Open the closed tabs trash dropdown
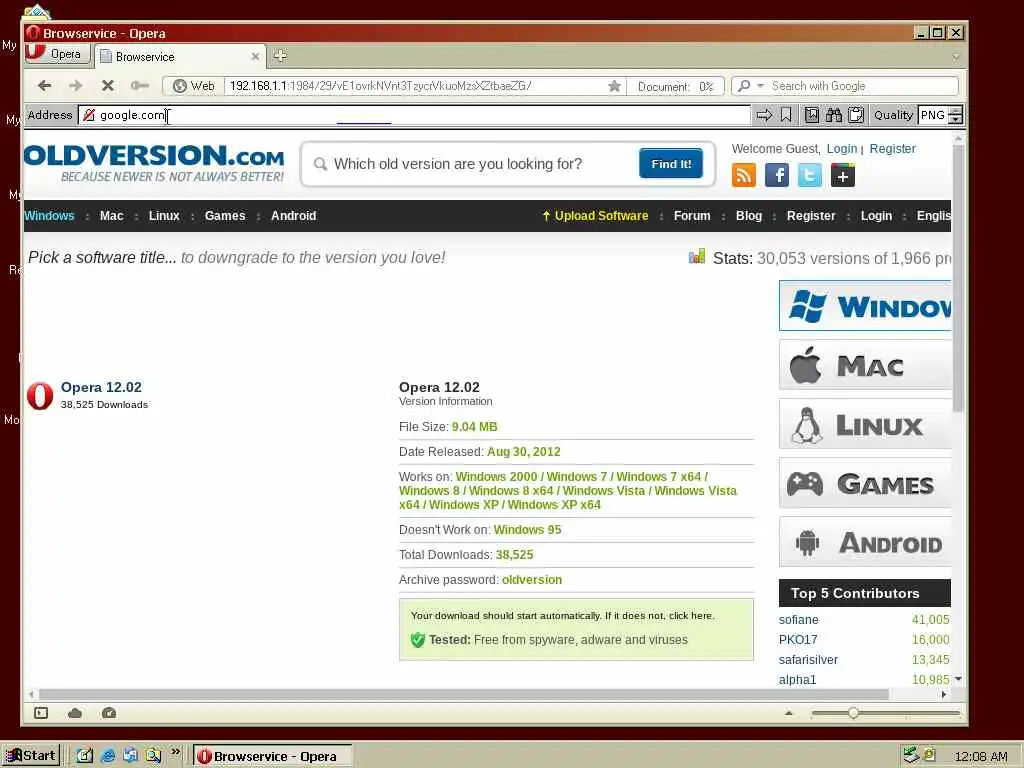This screenshot has width=1024, height=768. click(x=955, y=57)
